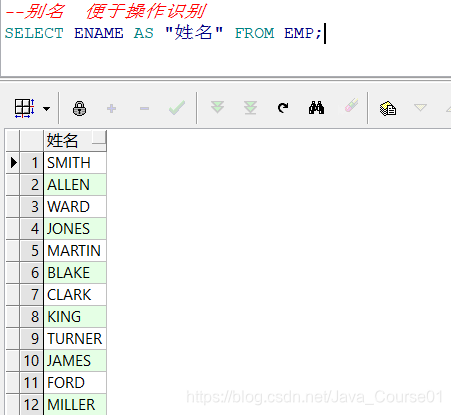
Task: Click the grid select-cells icon
Action: tap(24, 108)
